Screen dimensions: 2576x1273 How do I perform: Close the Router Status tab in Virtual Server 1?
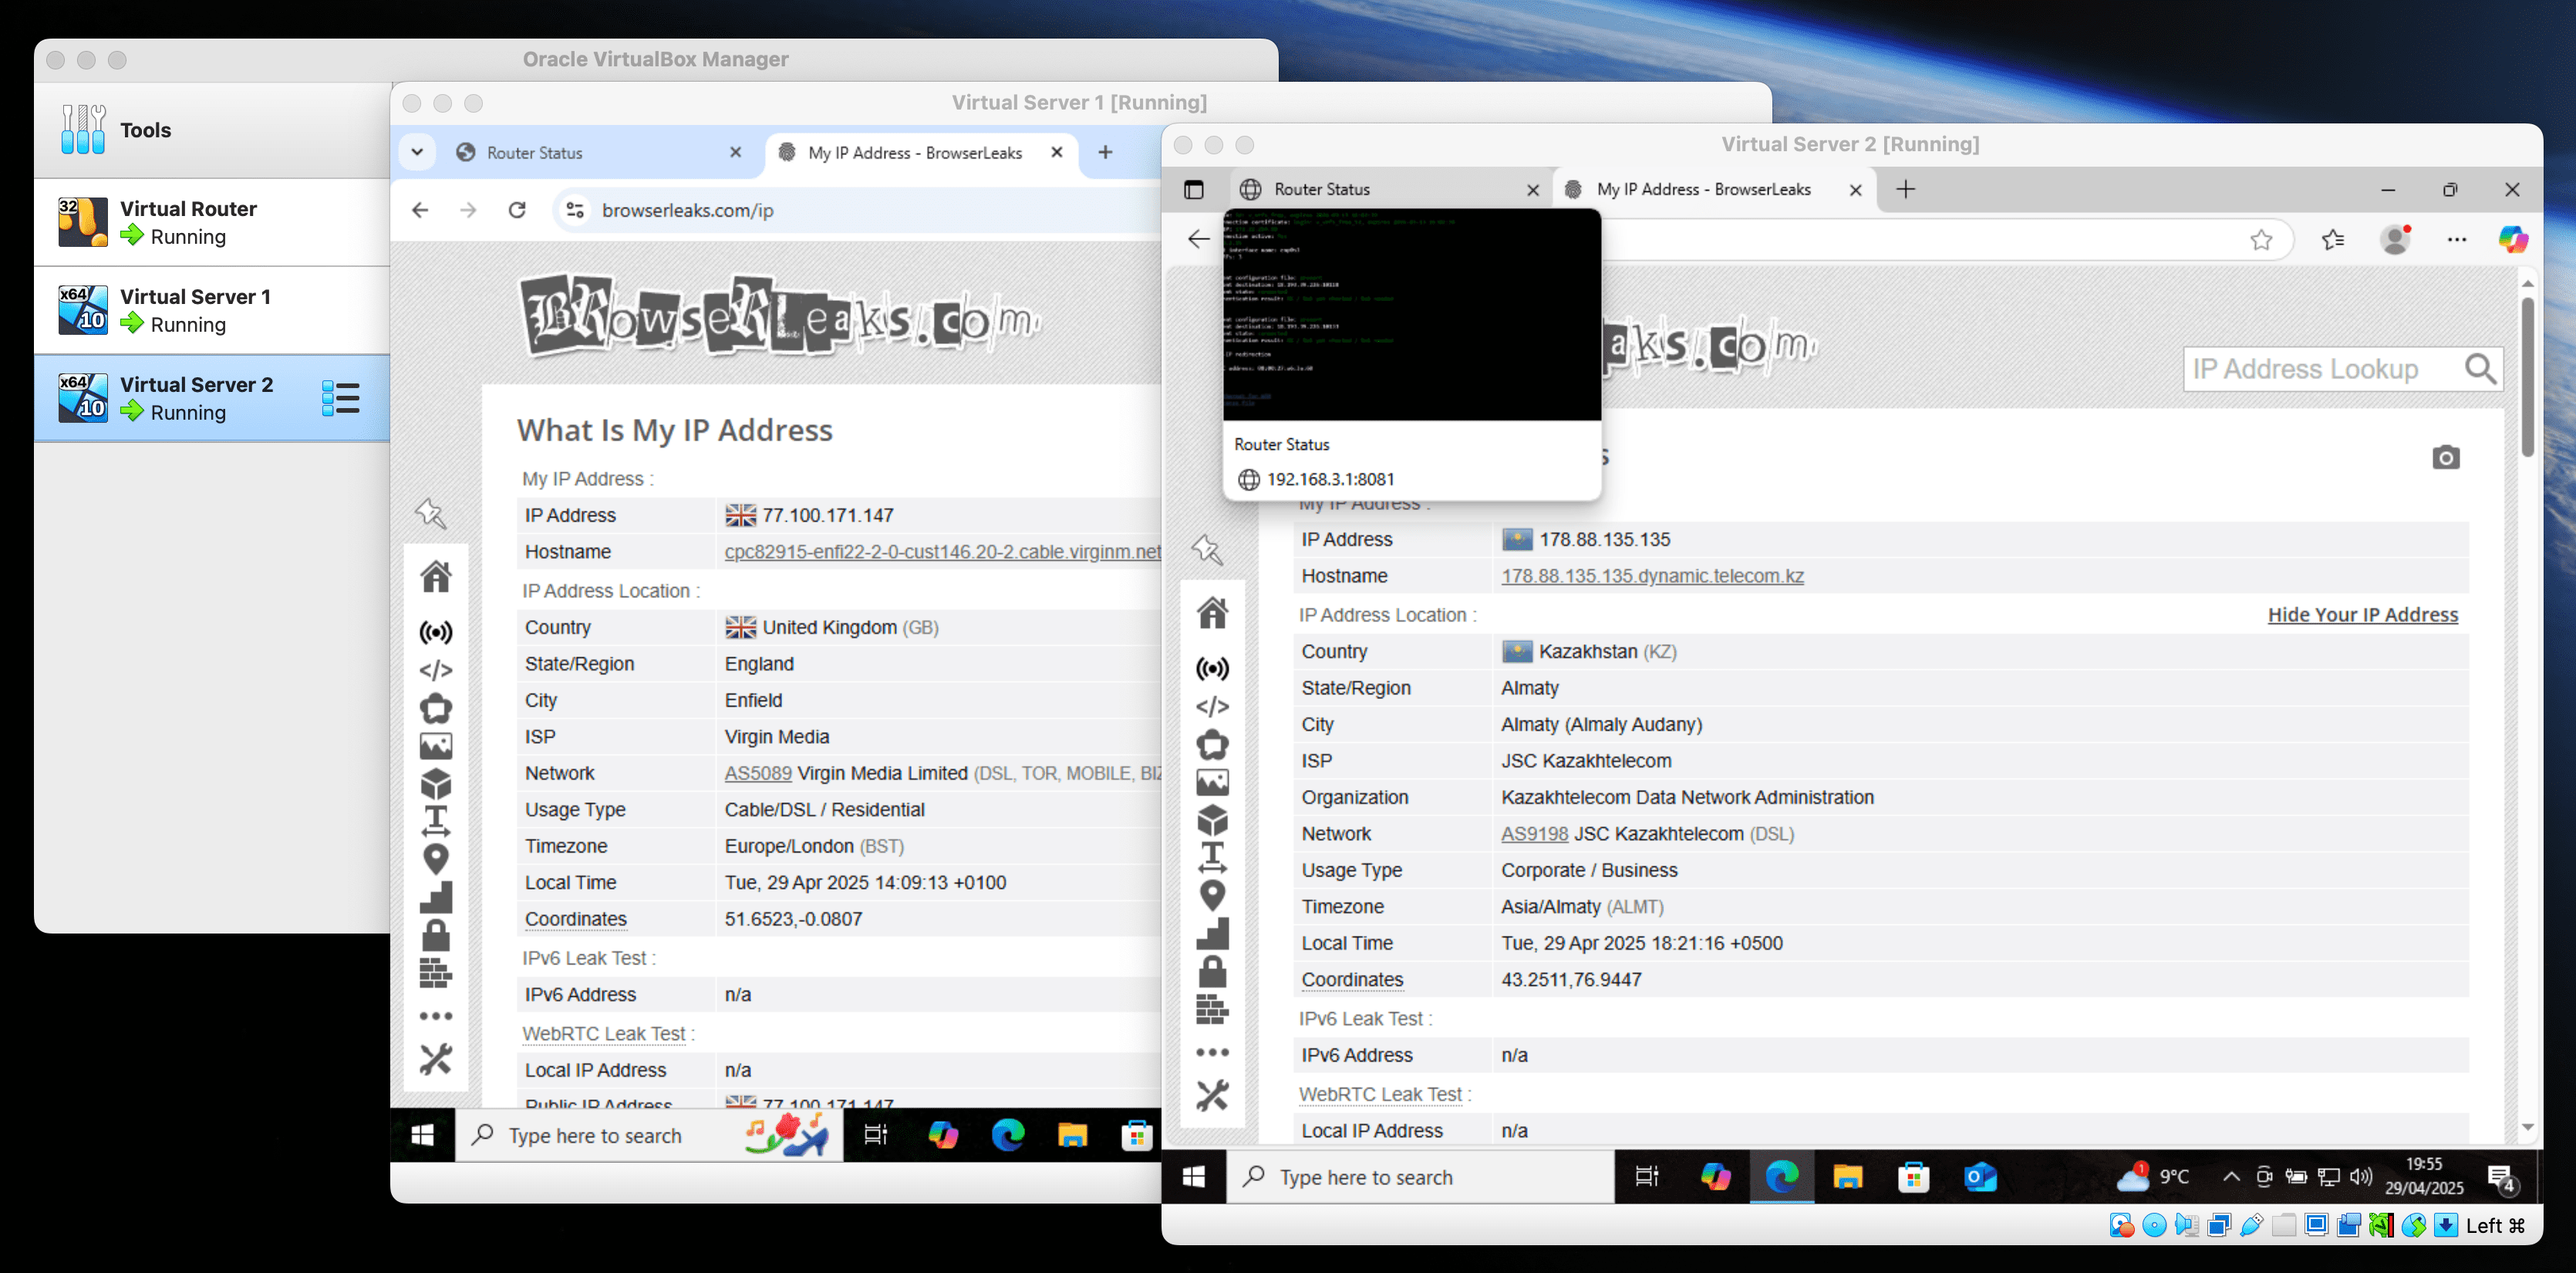point(735,152)
